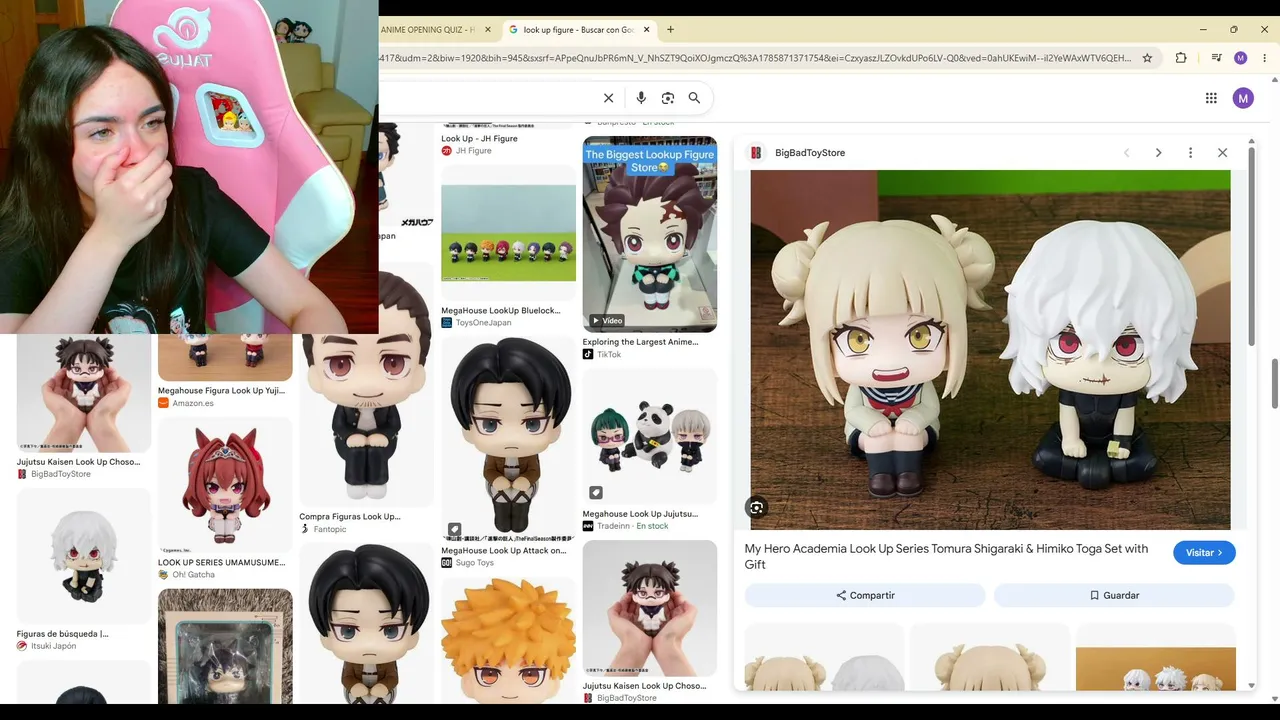Open the BigBadToyStore source link in preview
Screen dimensions: 1280x720
(797, 153)
